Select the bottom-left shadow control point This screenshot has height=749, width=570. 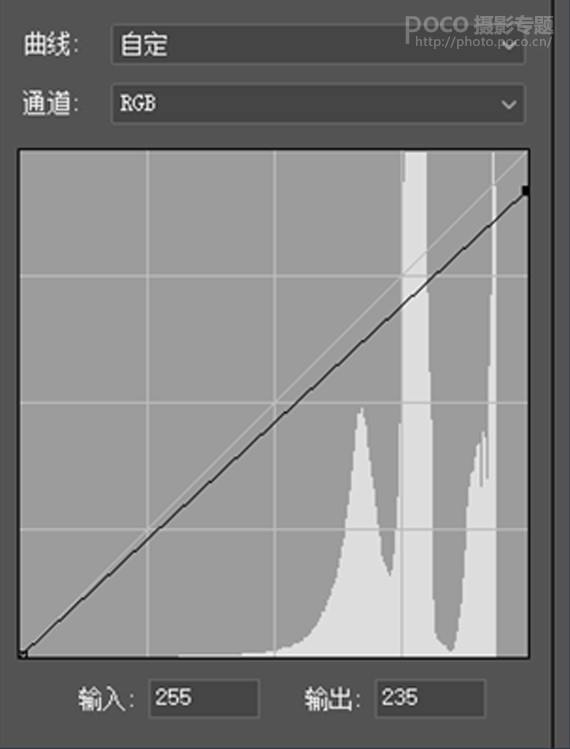click(22, 654)
